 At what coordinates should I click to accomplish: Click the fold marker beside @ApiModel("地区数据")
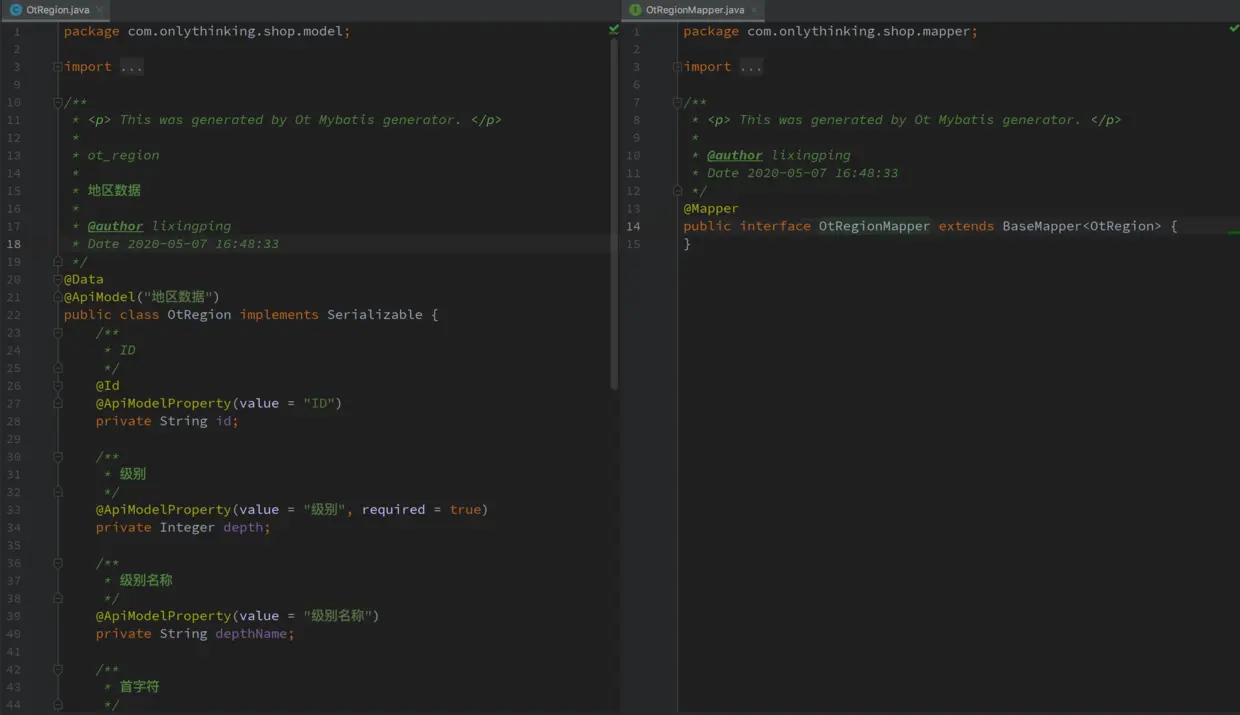tap(58, 297)
